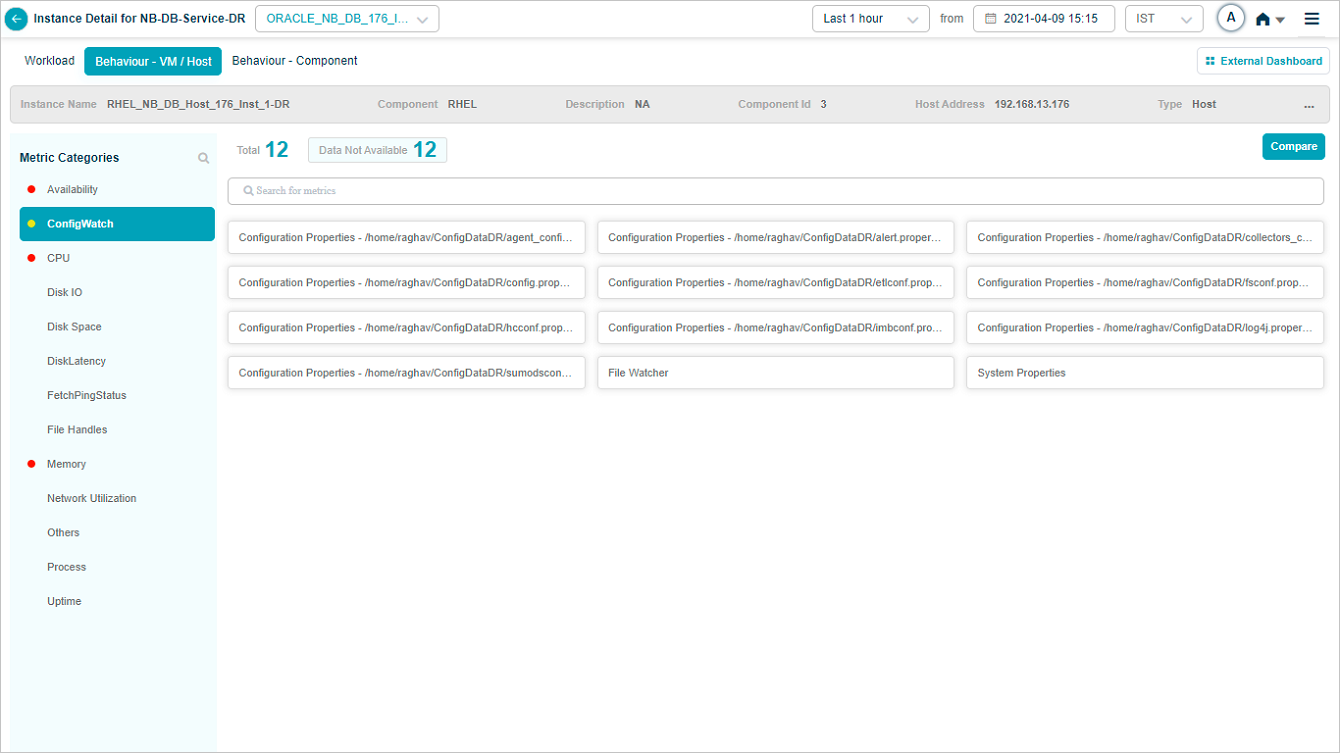Open the System Properties metric card
The width and height of the screenshot is (1340, 753).
point(1144,373)
